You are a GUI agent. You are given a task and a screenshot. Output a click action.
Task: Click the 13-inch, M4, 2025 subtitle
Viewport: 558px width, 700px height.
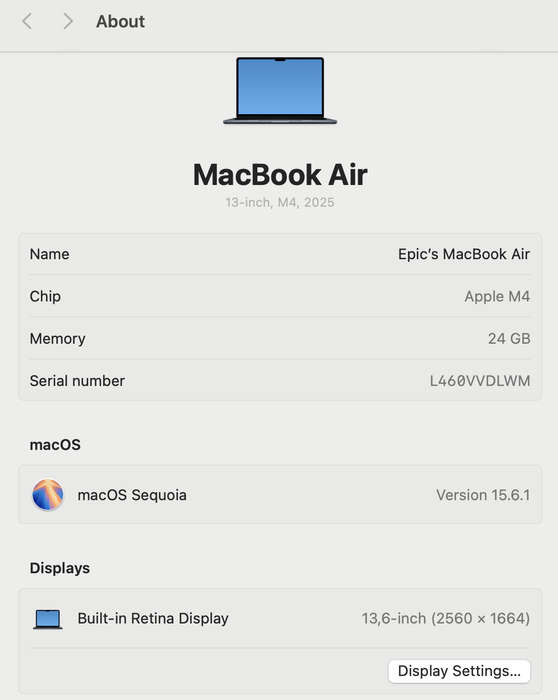point(280,203)
